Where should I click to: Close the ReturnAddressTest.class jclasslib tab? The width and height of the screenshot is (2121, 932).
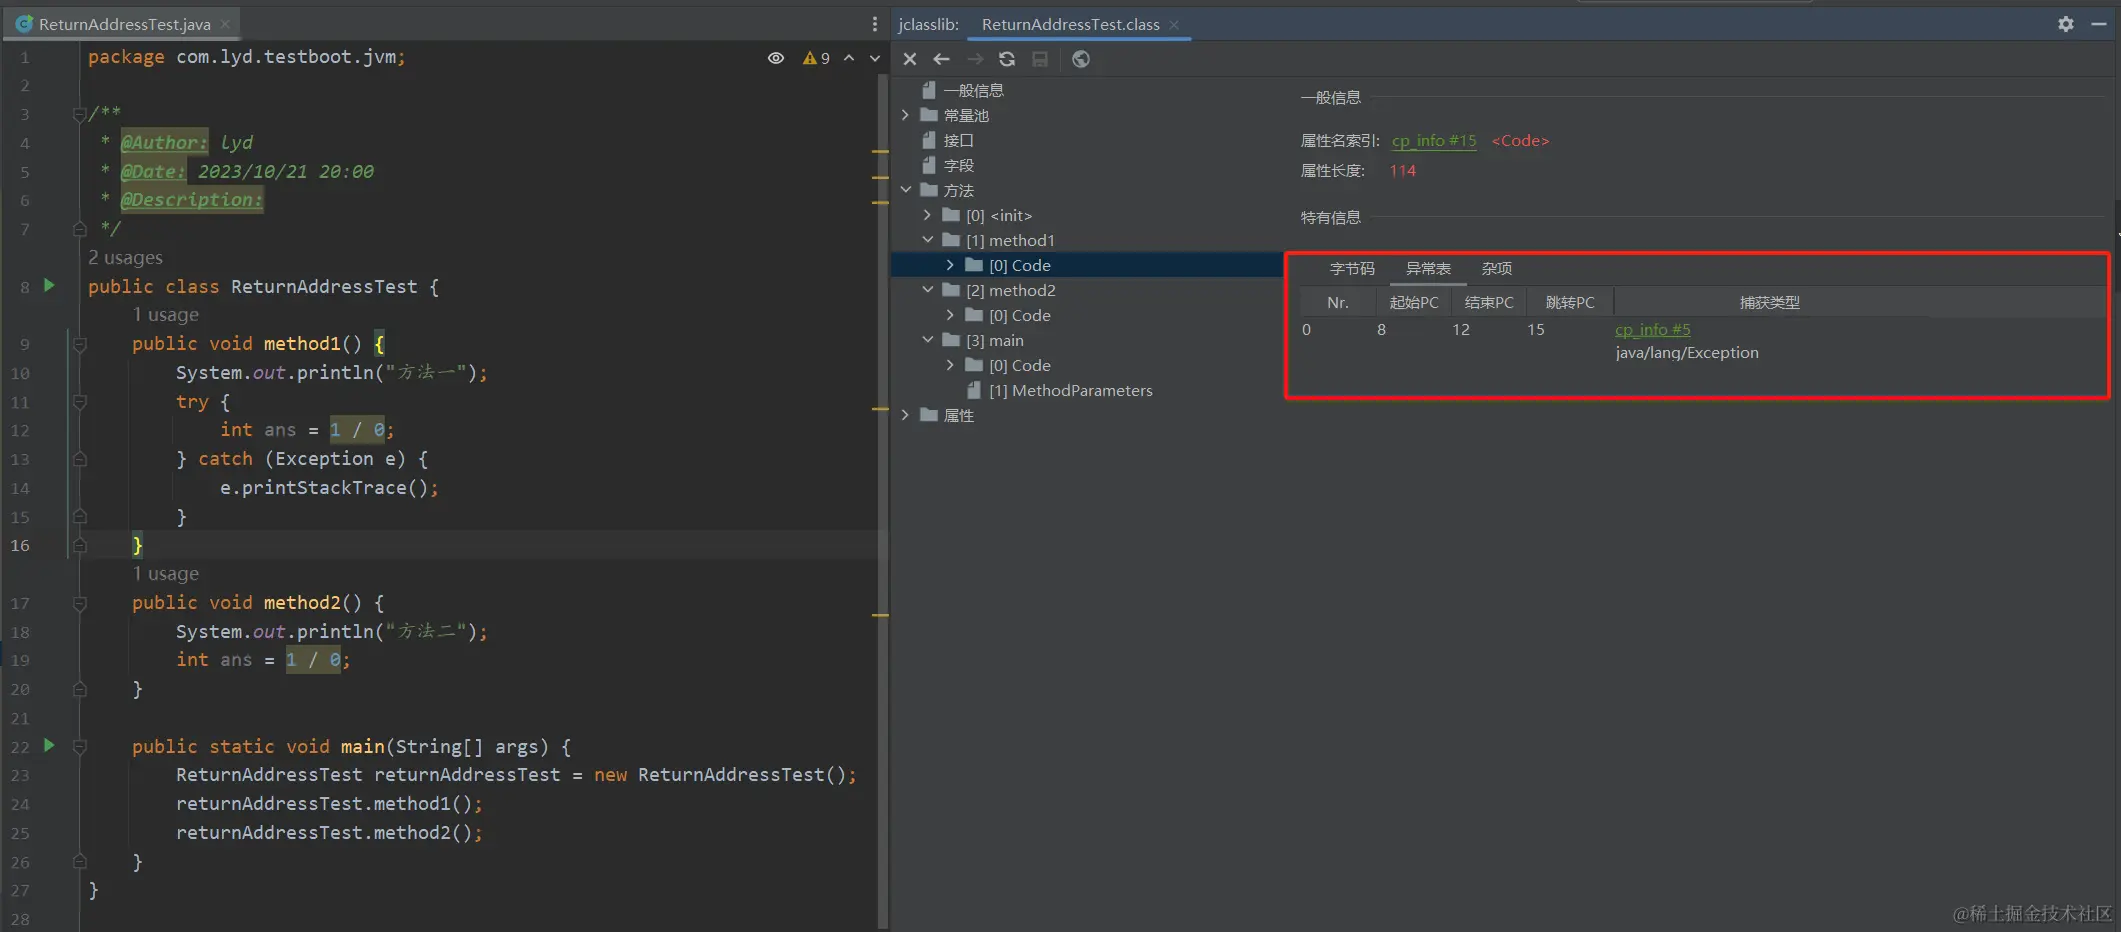(x=1174, y=24)
